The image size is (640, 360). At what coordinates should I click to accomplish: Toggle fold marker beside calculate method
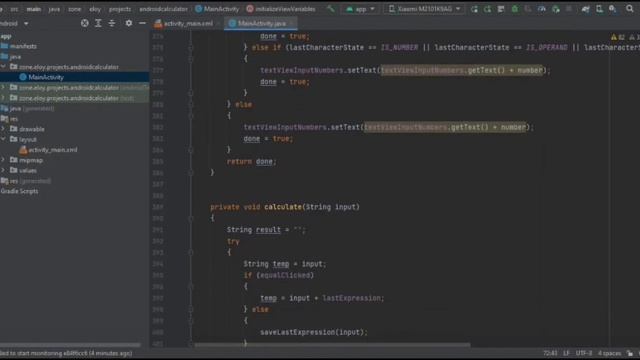pyautogui.click(x=191, y=218)
